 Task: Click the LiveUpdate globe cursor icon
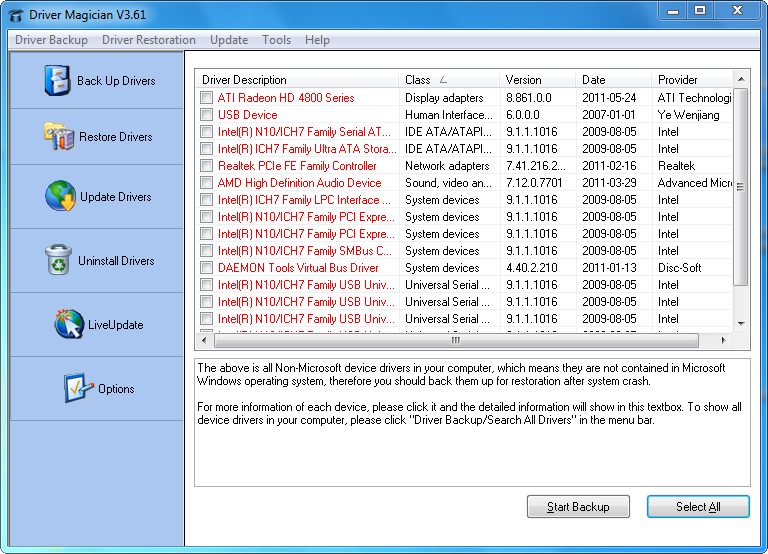pyautogui.click(x=69, y=324)
